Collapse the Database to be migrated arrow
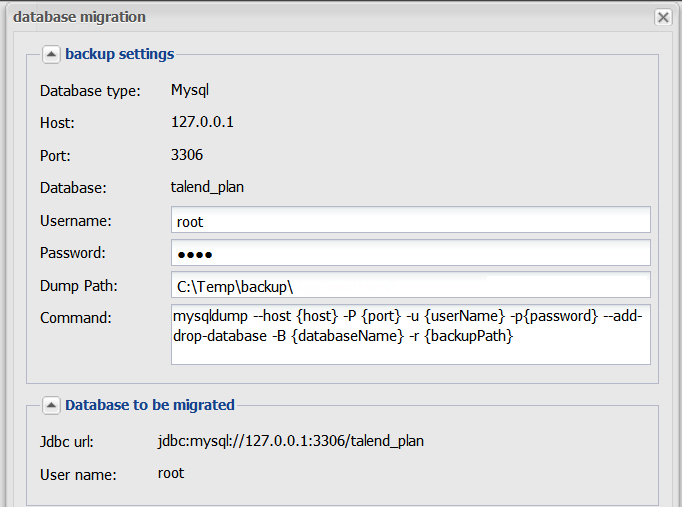 coord(51,405)
